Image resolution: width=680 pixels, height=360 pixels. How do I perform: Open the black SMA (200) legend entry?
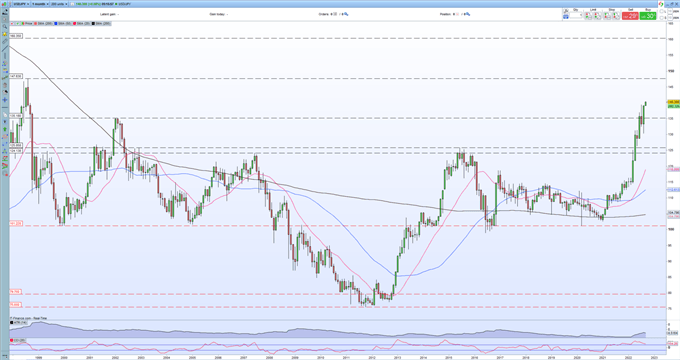[x=101, y=23]
